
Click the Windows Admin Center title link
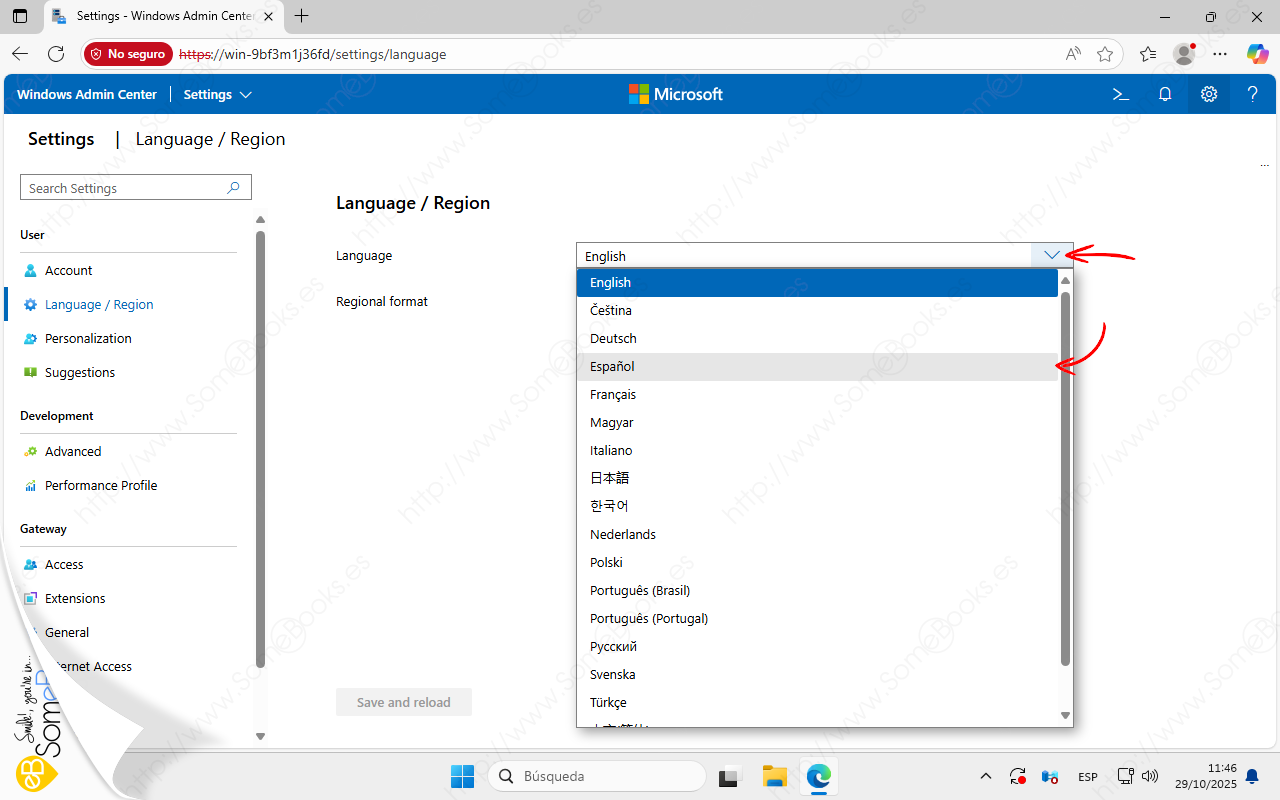(87, 94)
